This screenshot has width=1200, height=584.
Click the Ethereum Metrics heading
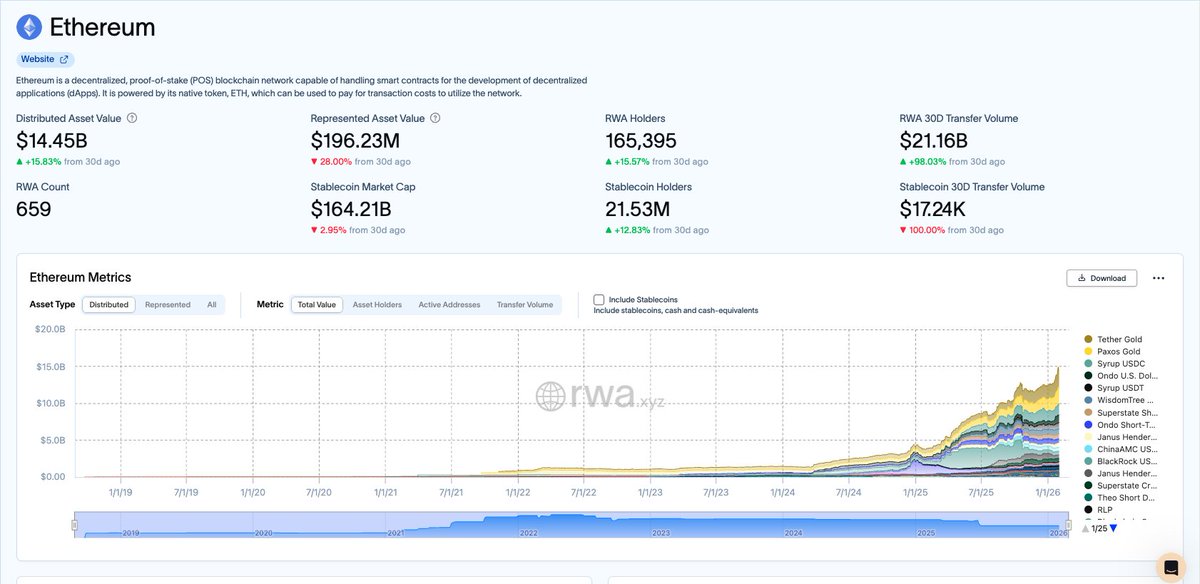tap(80, 277)
